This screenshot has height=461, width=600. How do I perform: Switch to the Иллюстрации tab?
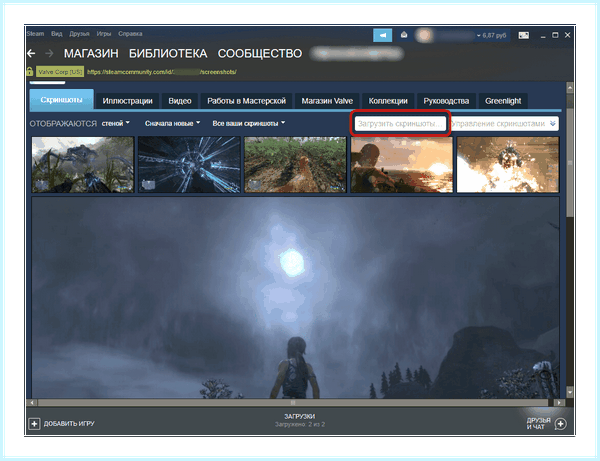pyautogui.click(x=127, y=101)
